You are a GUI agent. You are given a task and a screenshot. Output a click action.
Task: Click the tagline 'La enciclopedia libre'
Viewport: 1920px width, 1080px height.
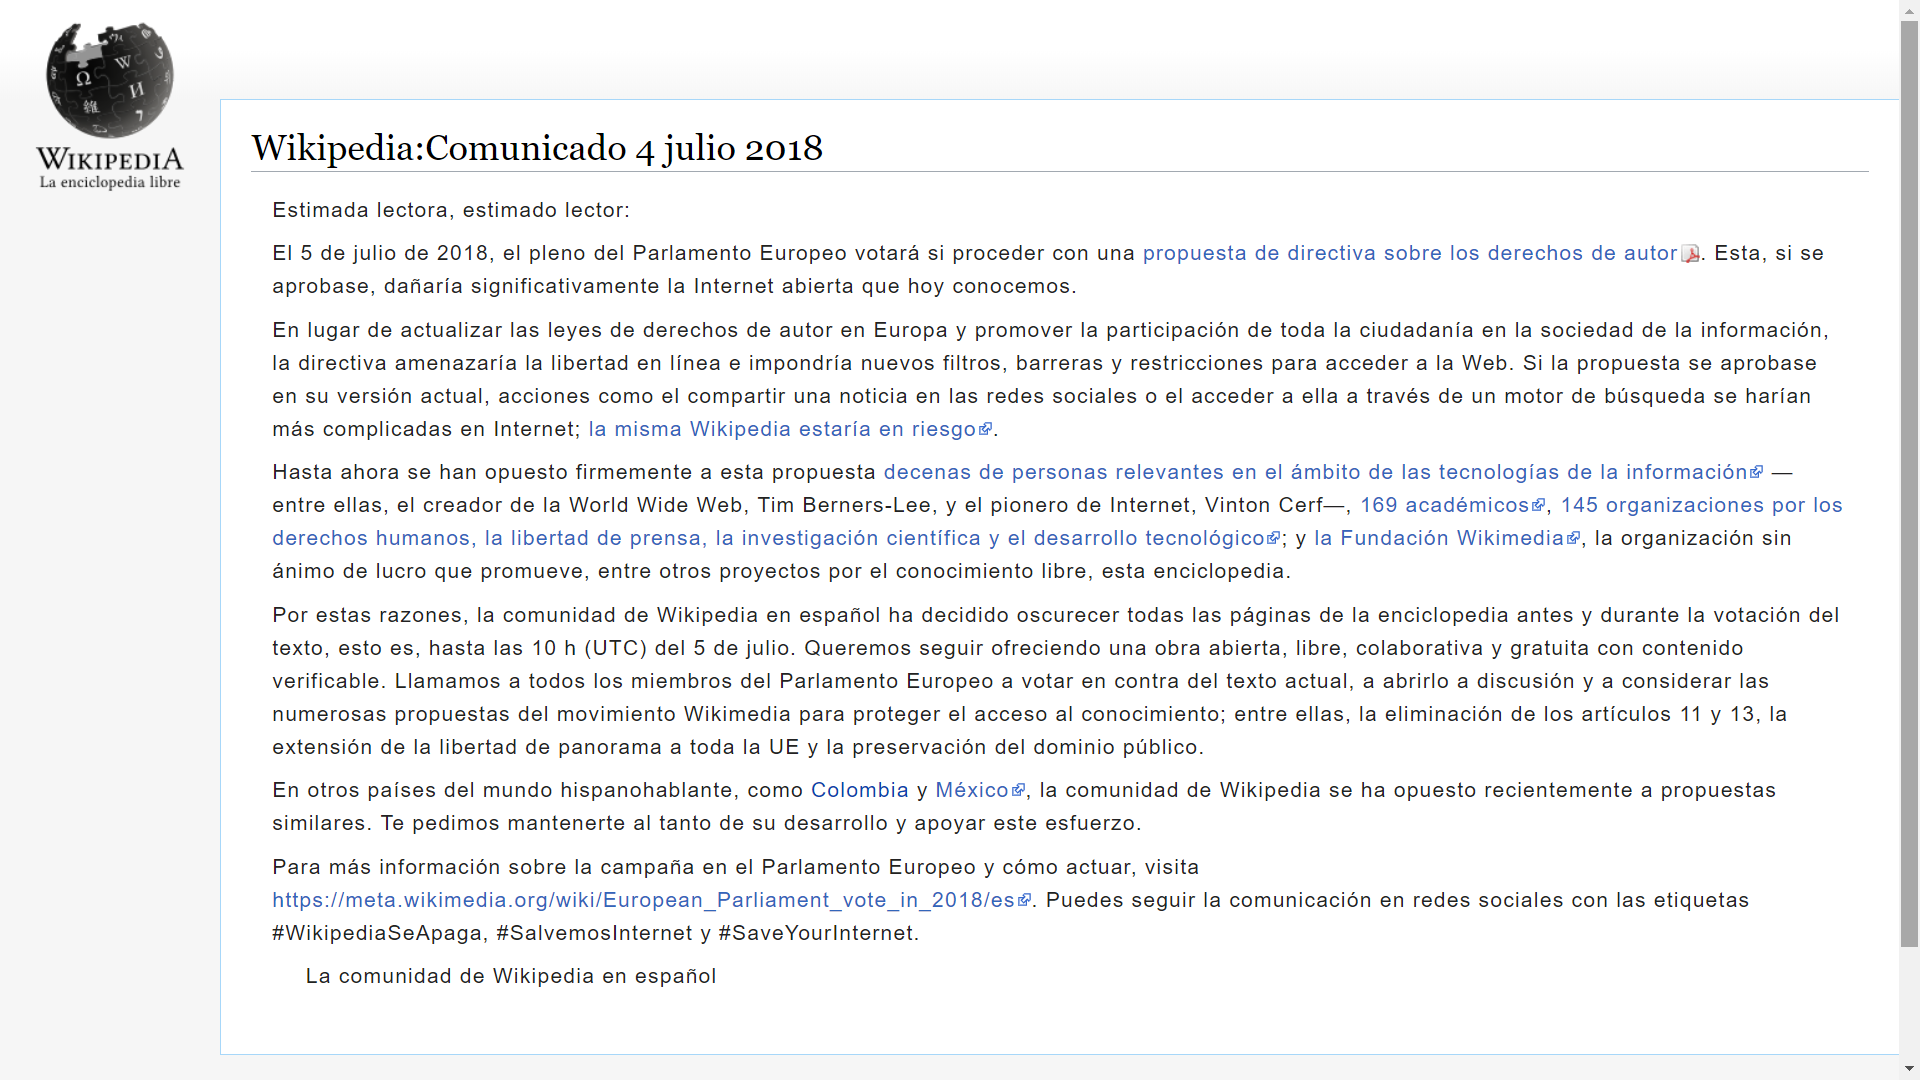(x=110, y=182)
